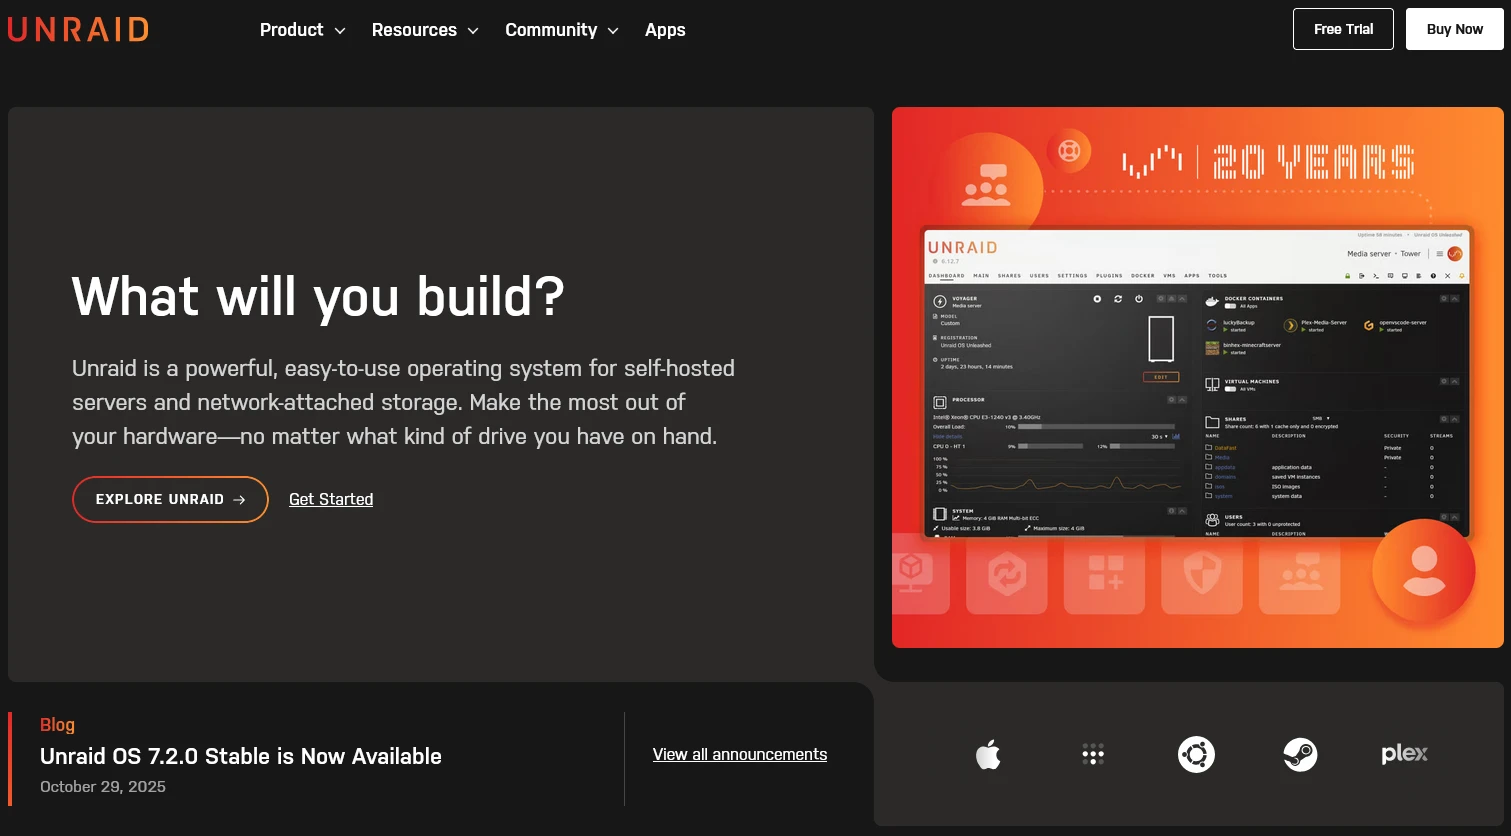This screenshot has width=1511, height=836.
Task: Click the Steam logo icon
Action: [x=1300, y=755]
